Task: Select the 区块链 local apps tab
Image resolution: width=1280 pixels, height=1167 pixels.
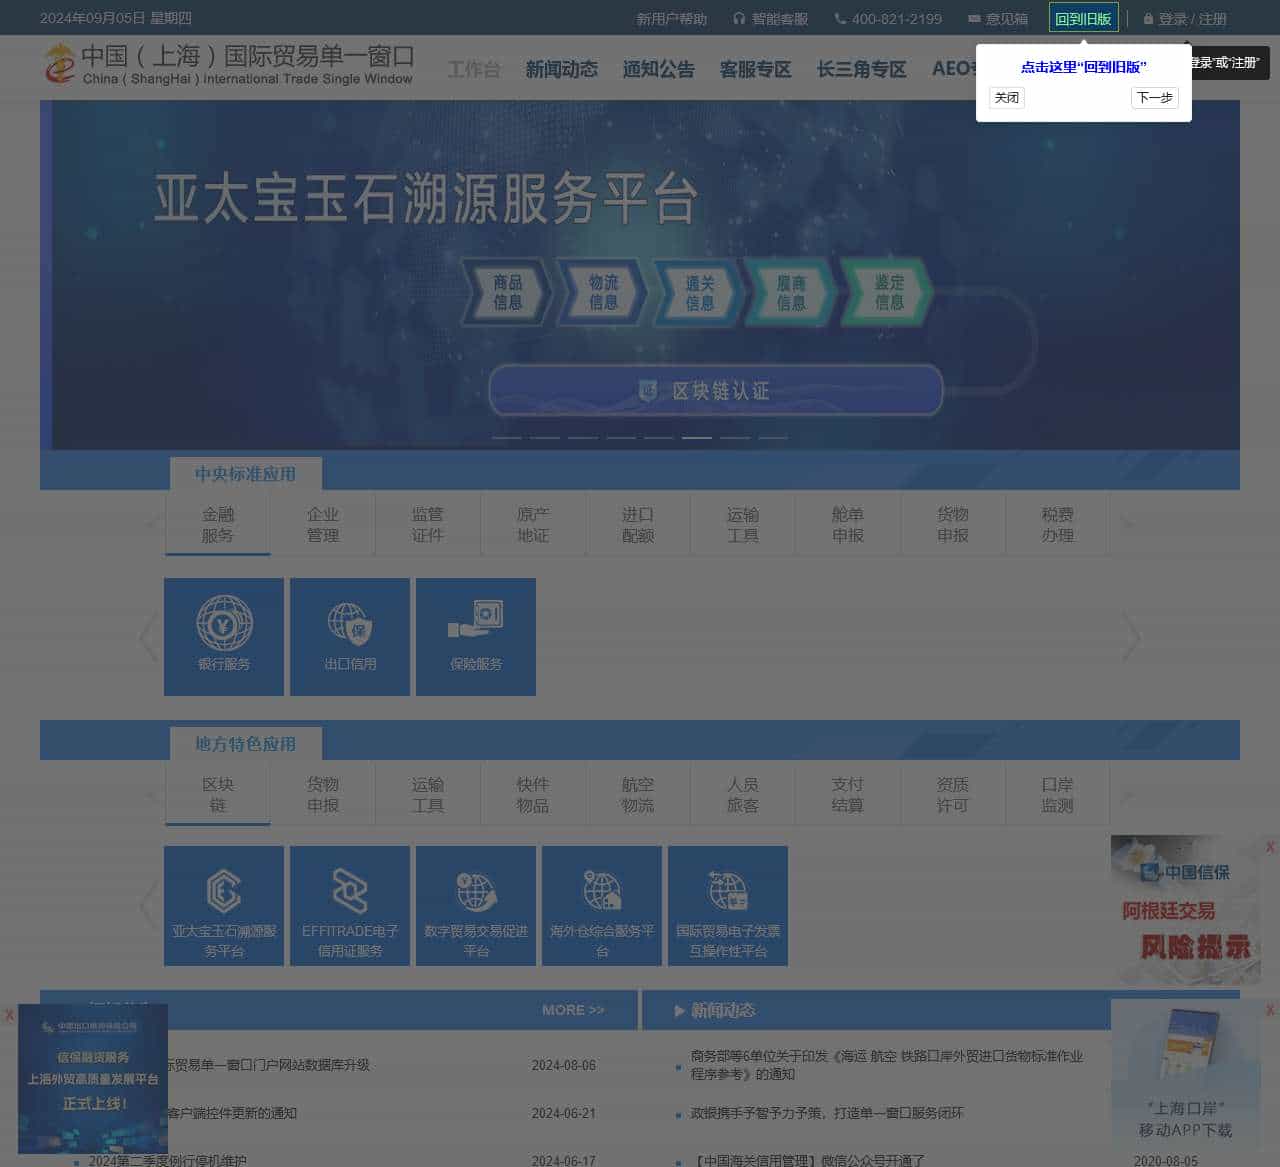Action: (x=218, y=795)
